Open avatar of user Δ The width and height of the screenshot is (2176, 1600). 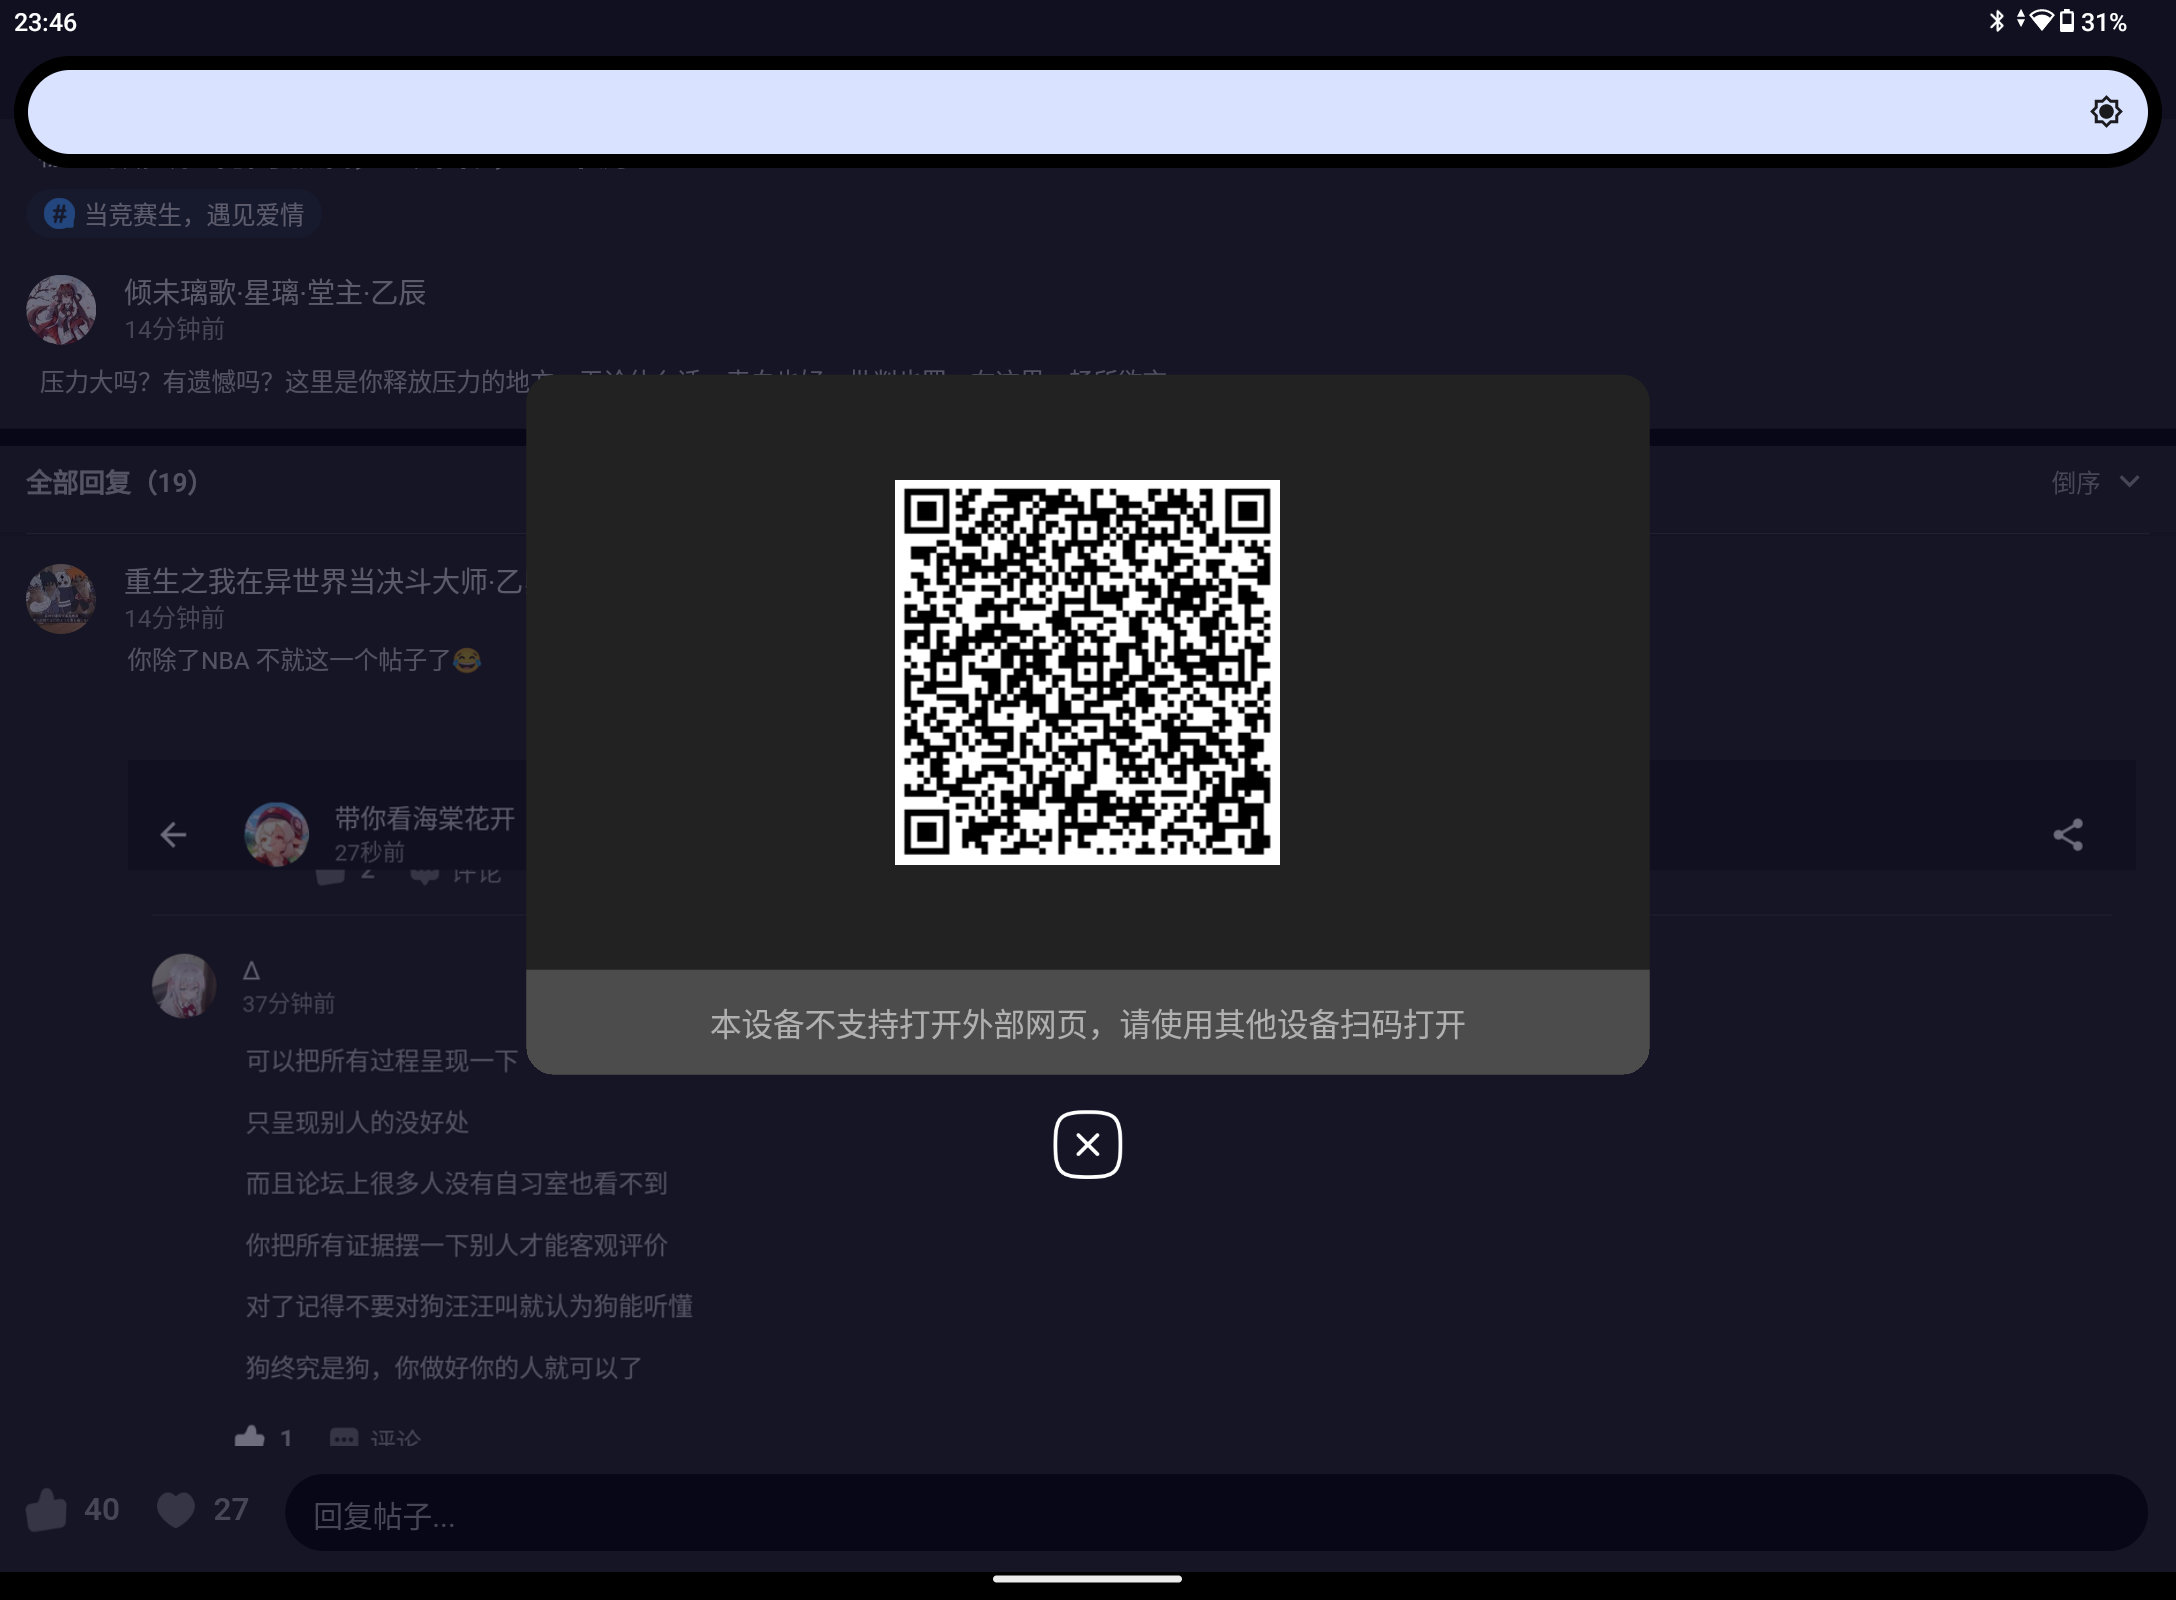pyautogui.click(x=184, y=986)
